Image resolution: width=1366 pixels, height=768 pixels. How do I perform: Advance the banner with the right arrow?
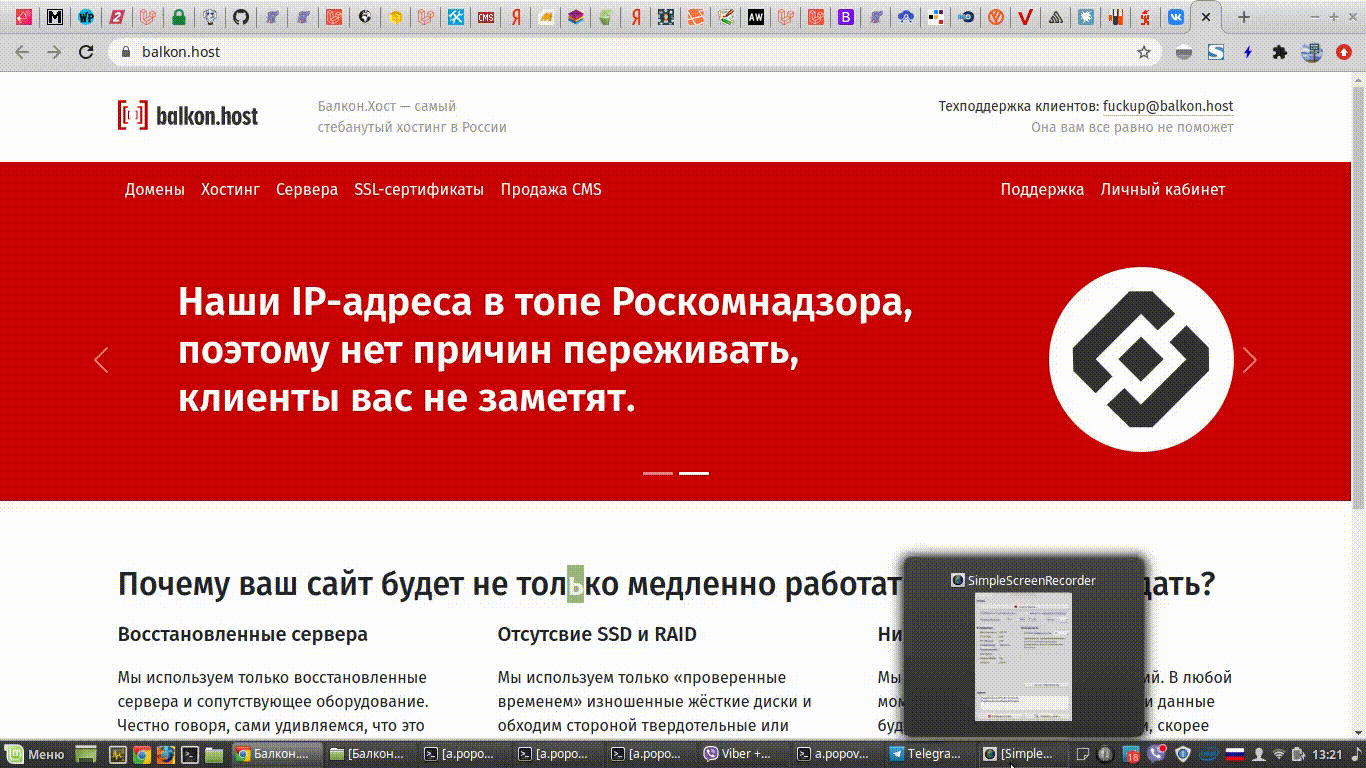tap(1249, 360)
